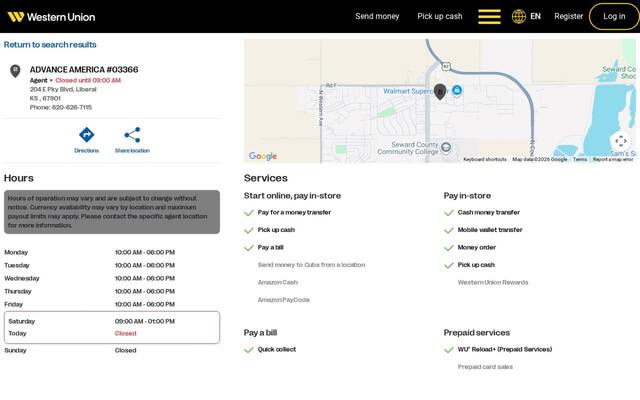Click the checkmark next to WU Reload+
This screenshot has height=400, width=640.
449,350
